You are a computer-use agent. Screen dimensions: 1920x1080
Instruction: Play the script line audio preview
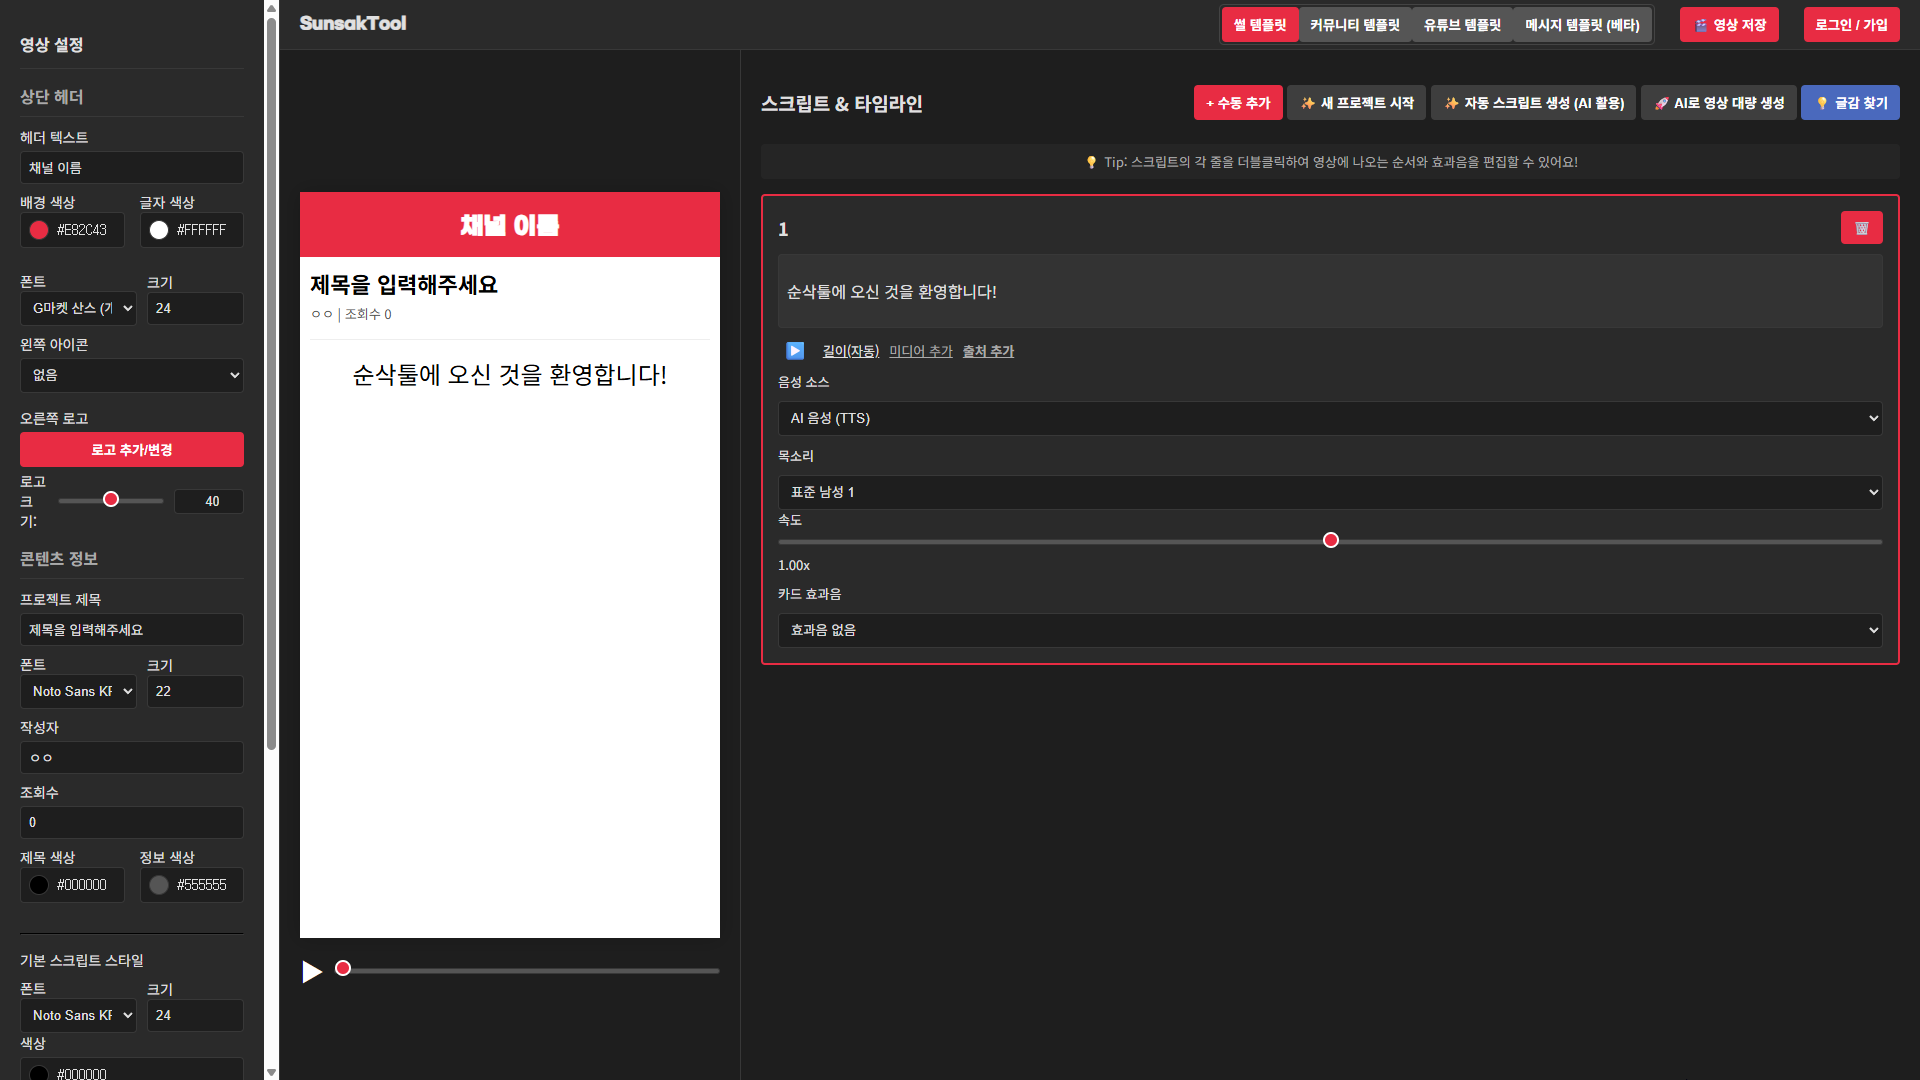795,351
